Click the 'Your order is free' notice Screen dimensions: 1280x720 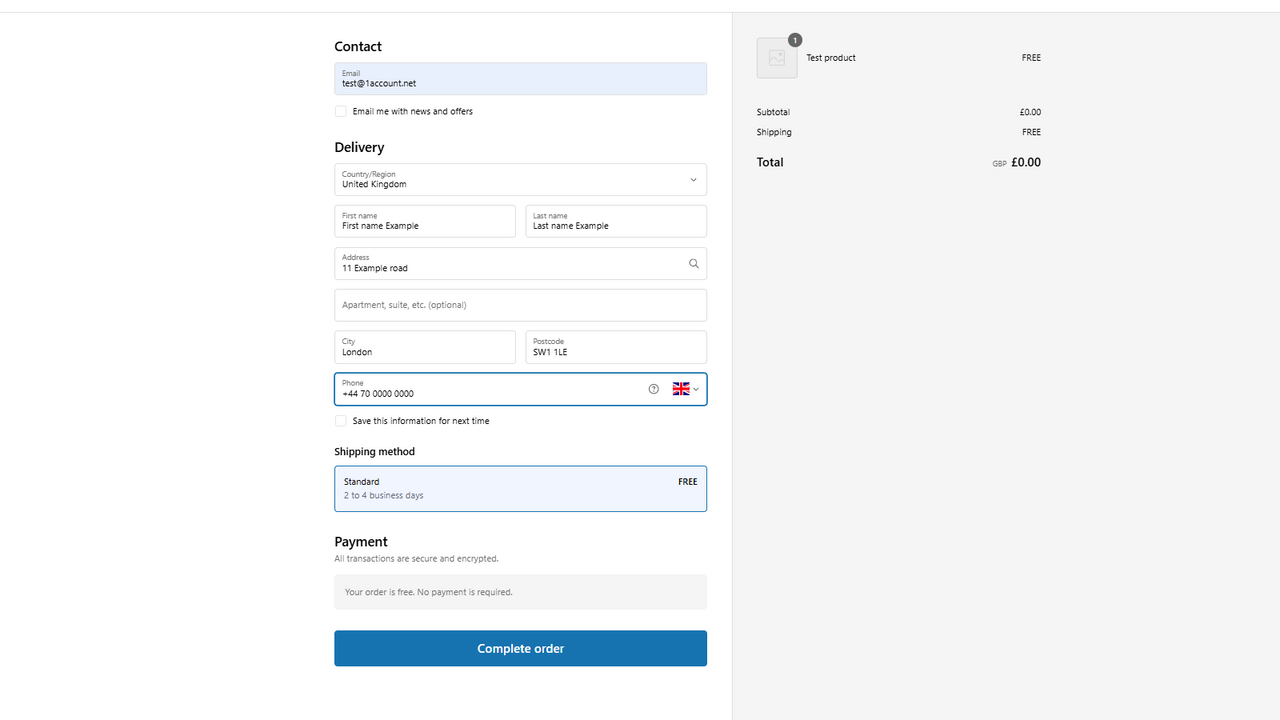pos(520,592)
